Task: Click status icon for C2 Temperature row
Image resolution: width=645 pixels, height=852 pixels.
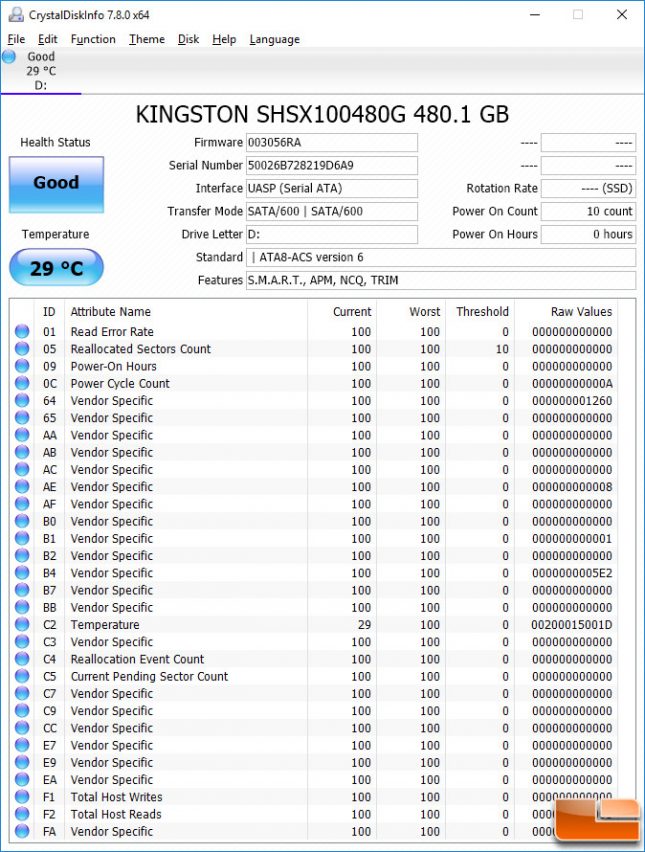Action: pyautogui.click(x=22, y=624)
